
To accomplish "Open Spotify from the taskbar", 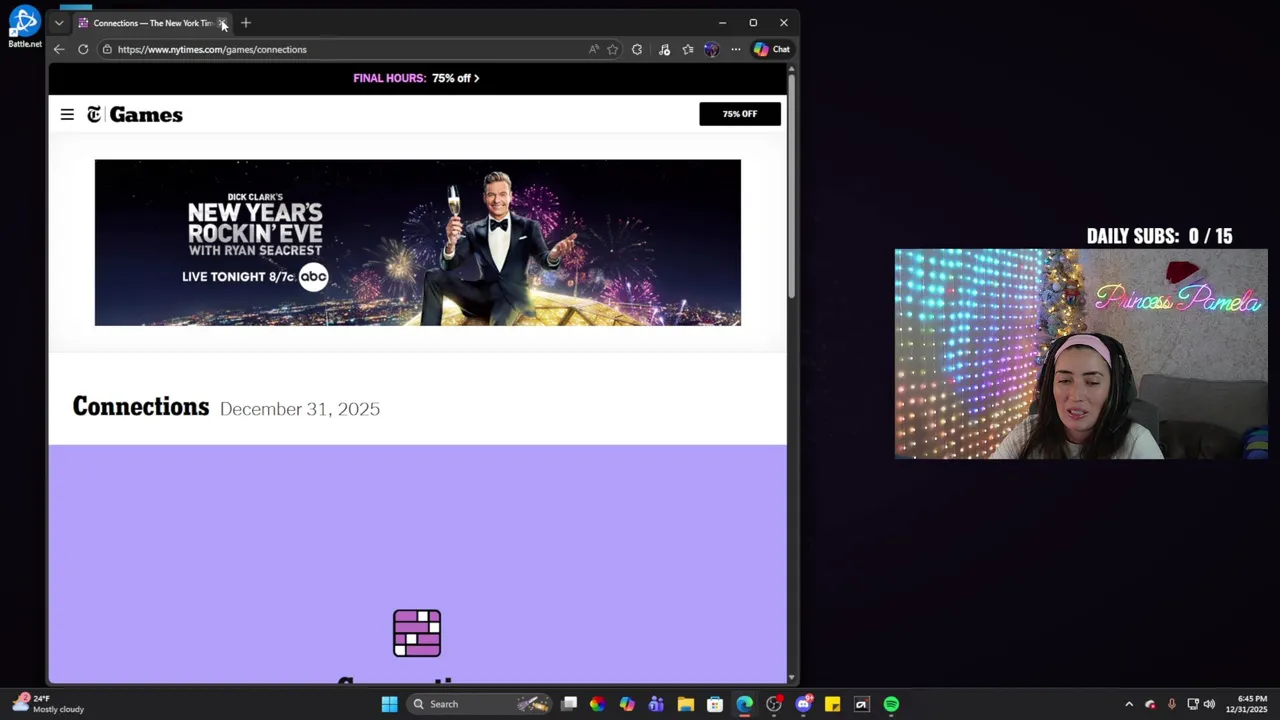I will pos(891,704).
